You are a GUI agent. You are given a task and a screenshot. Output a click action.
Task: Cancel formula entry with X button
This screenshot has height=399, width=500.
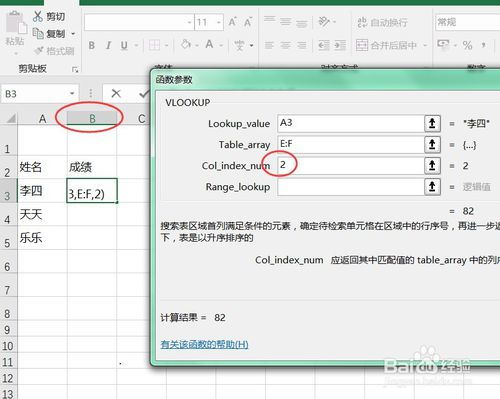click(116, 93)
